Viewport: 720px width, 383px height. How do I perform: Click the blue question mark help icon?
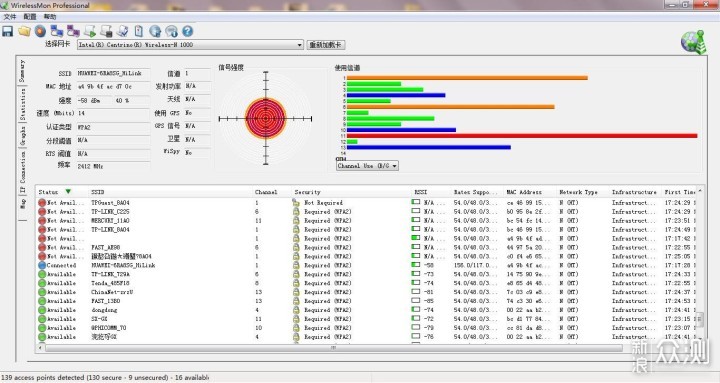click(187, 31)
